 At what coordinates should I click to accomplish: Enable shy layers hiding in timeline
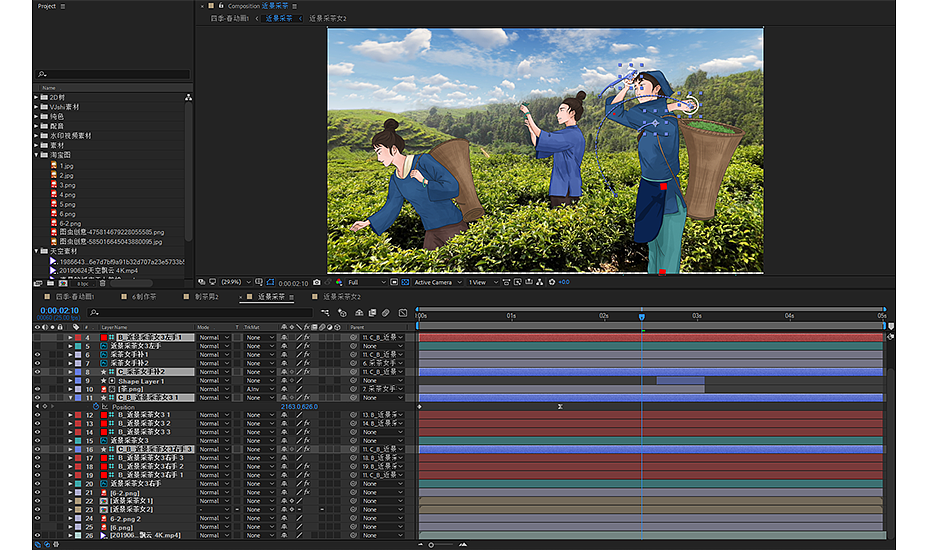pos(359,313)
